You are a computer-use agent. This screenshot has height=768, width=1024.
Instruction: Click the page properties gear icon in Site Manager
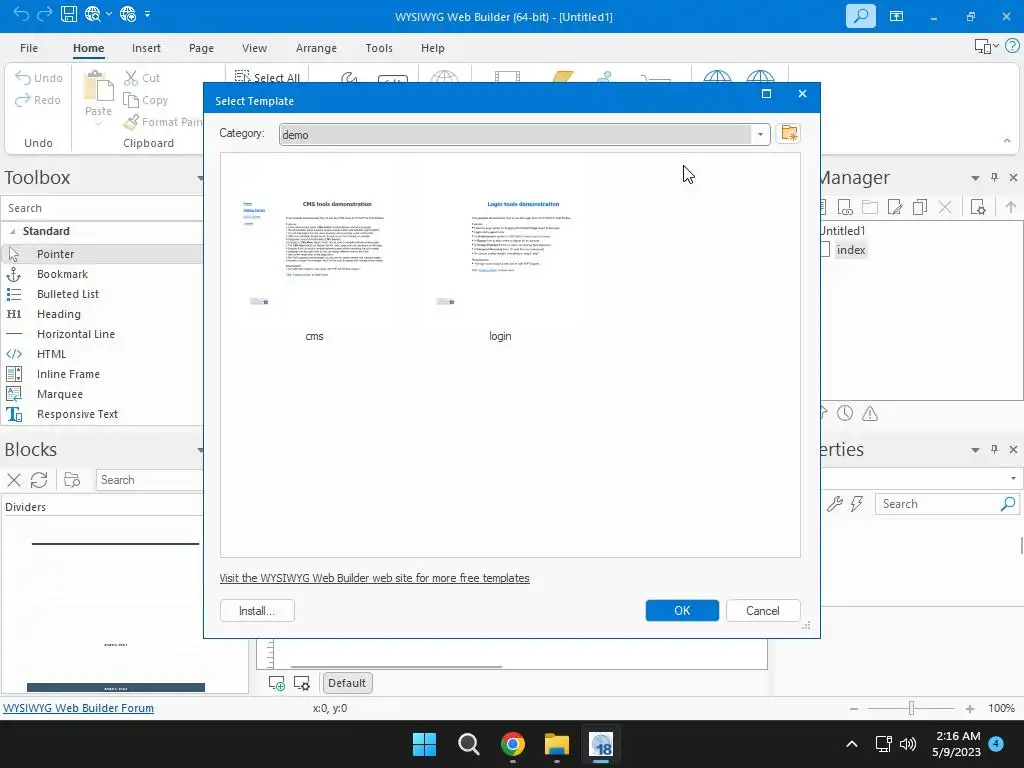[978, 208]
